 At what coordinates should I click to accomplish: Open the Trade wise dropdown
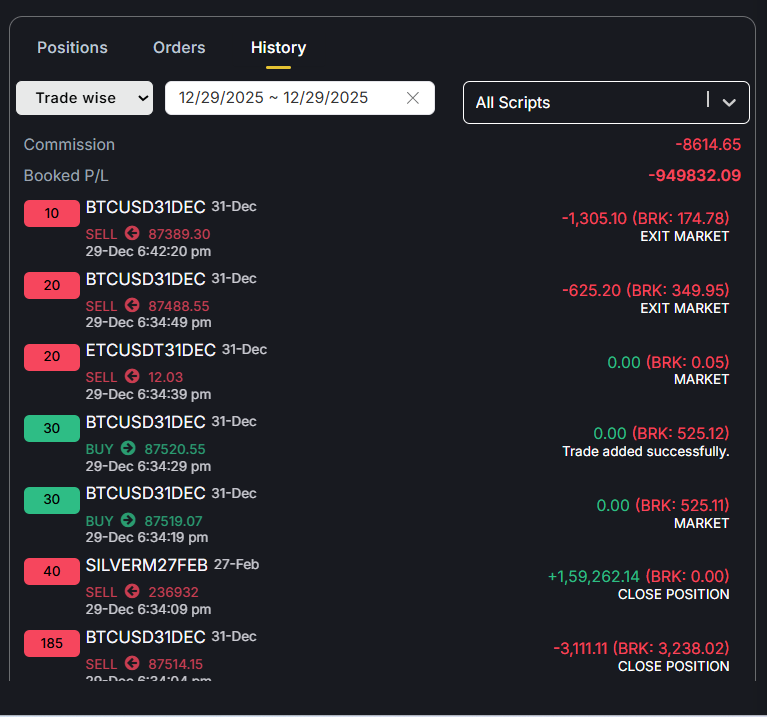pos(85,98)
